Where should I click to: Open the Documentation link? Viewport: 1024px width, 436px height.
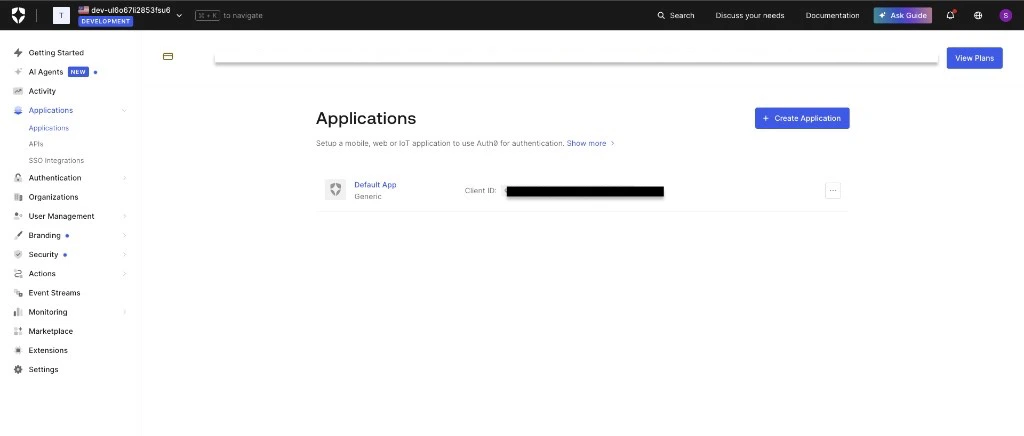(x=832, y=15)
